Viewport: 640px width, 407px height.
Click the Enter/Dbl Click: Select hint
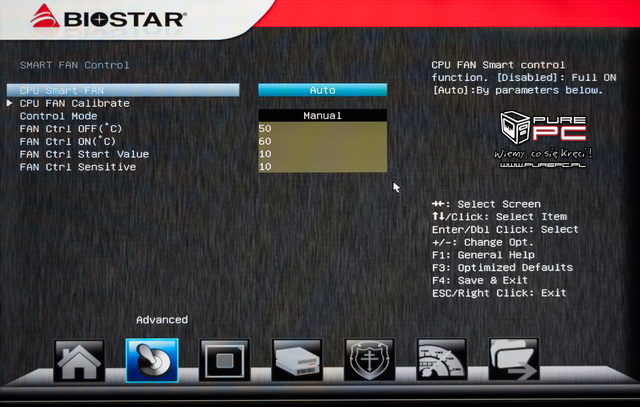click(x=505, y=229)
